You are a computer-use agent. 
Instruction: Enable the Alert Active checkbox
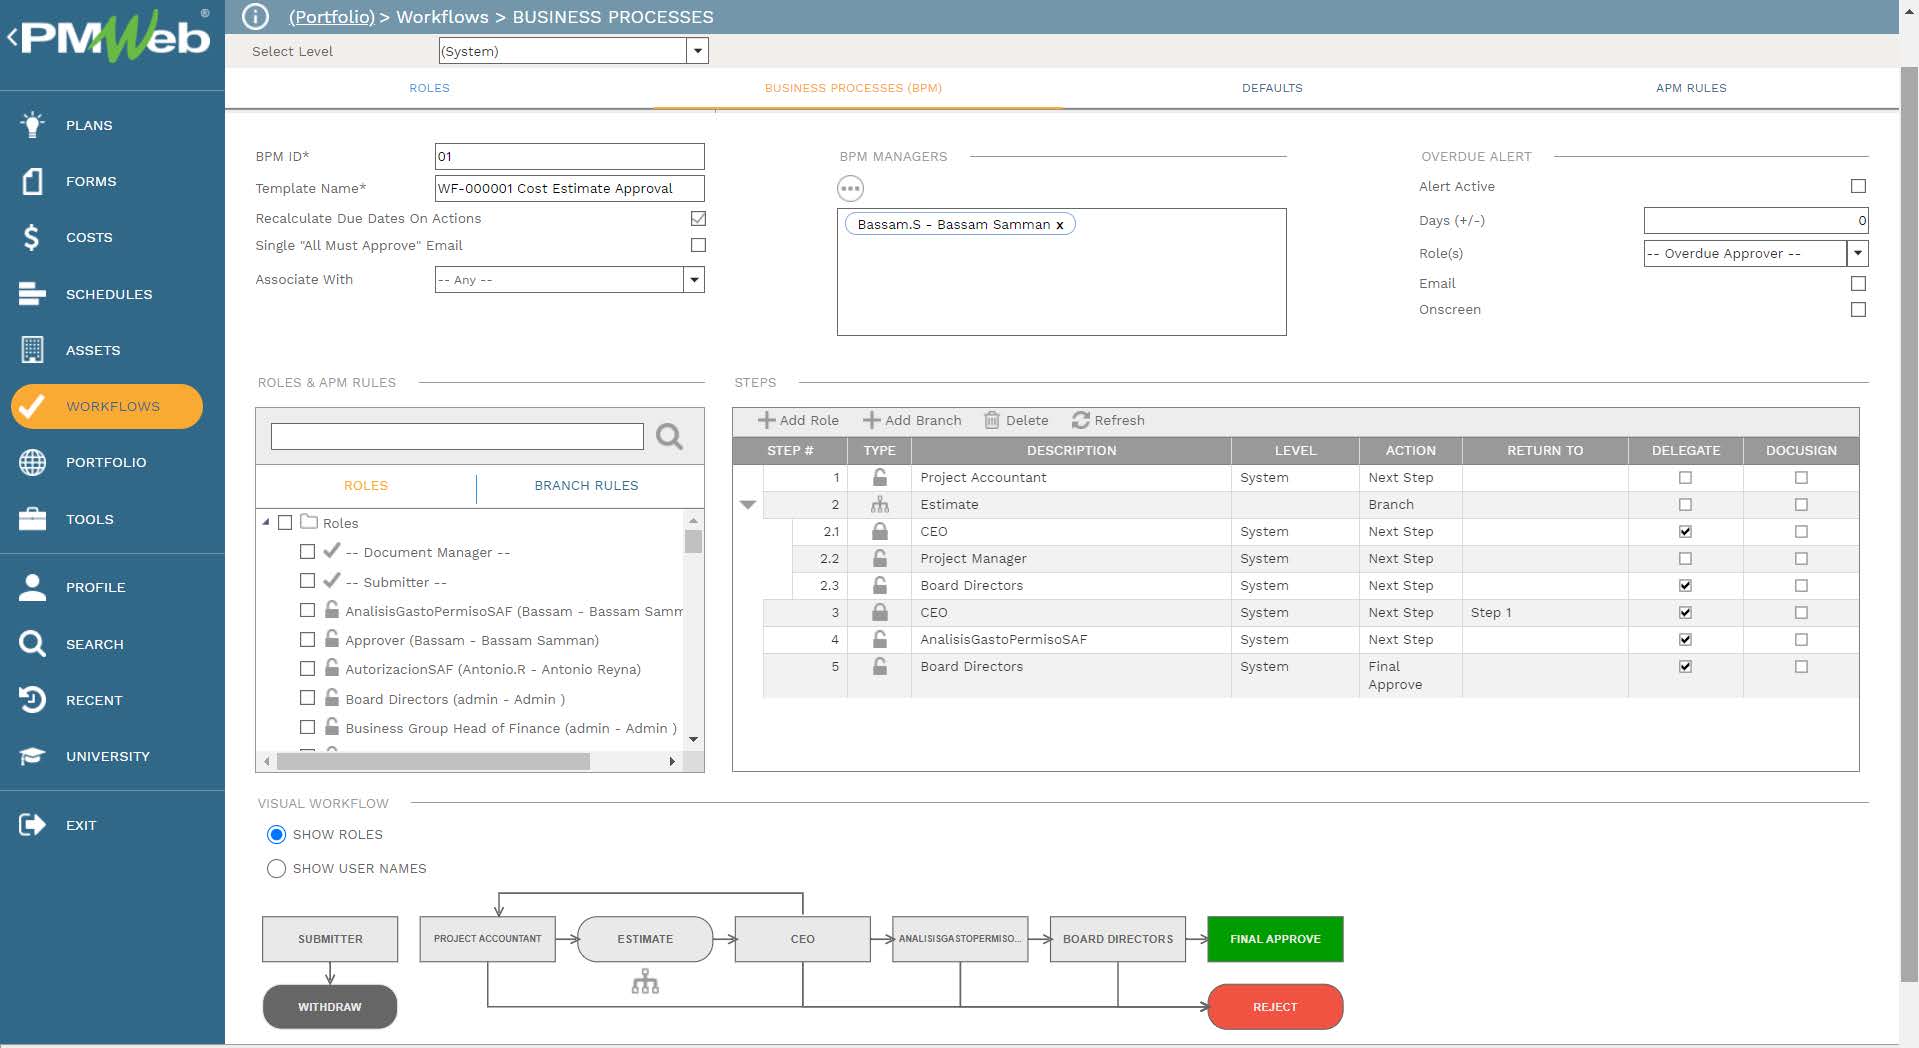1858,186
